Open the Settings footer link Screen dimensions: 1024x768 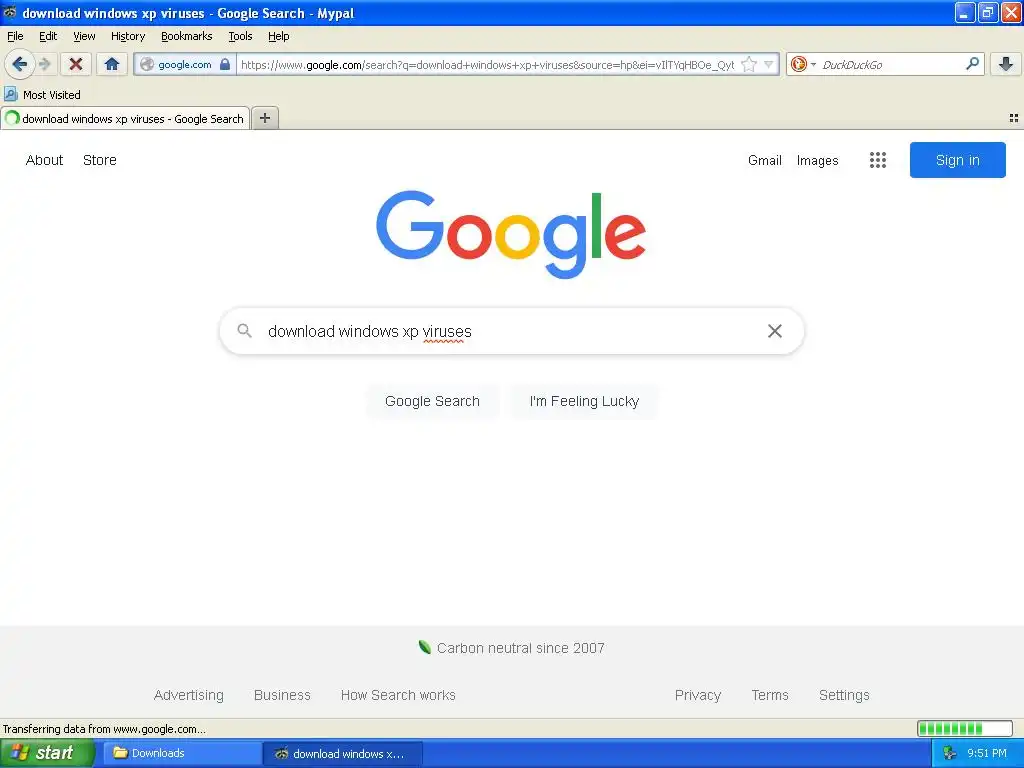click(844, 695)
